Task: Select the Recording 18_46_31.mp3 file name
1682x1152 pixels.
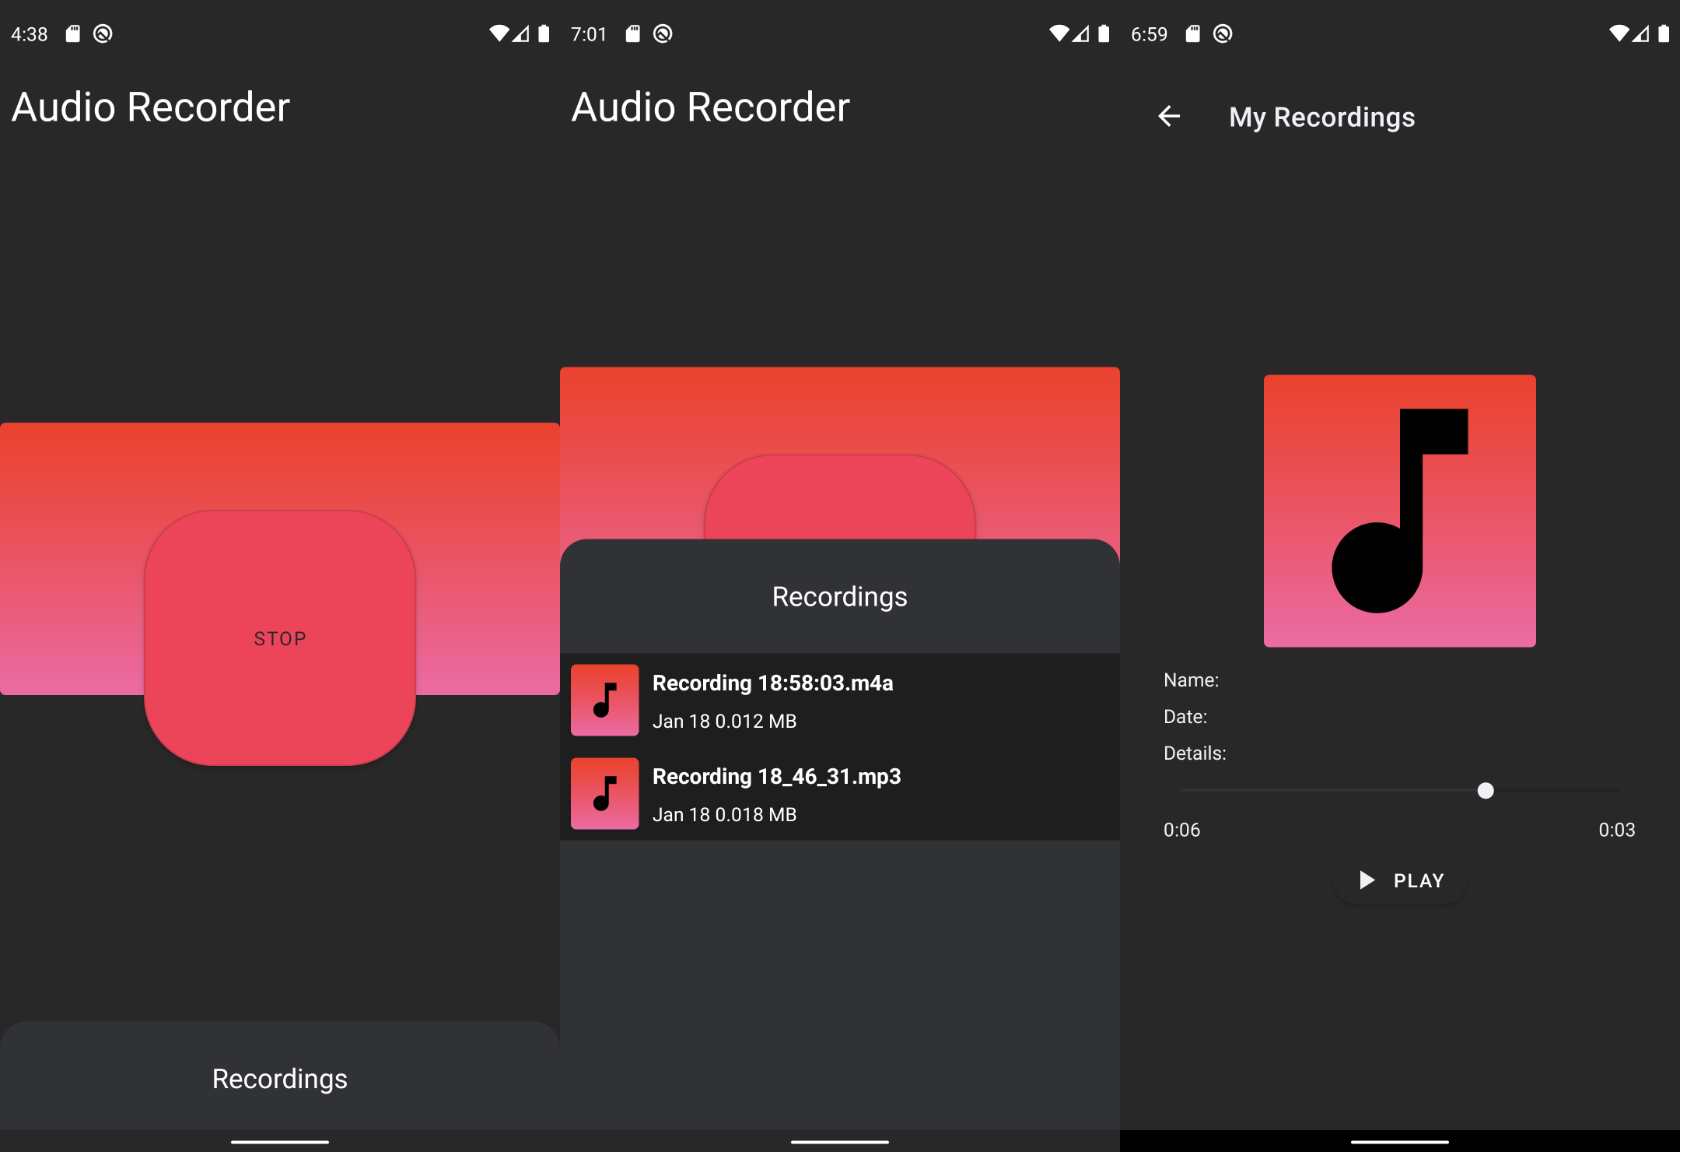Action: pos(776,777)
